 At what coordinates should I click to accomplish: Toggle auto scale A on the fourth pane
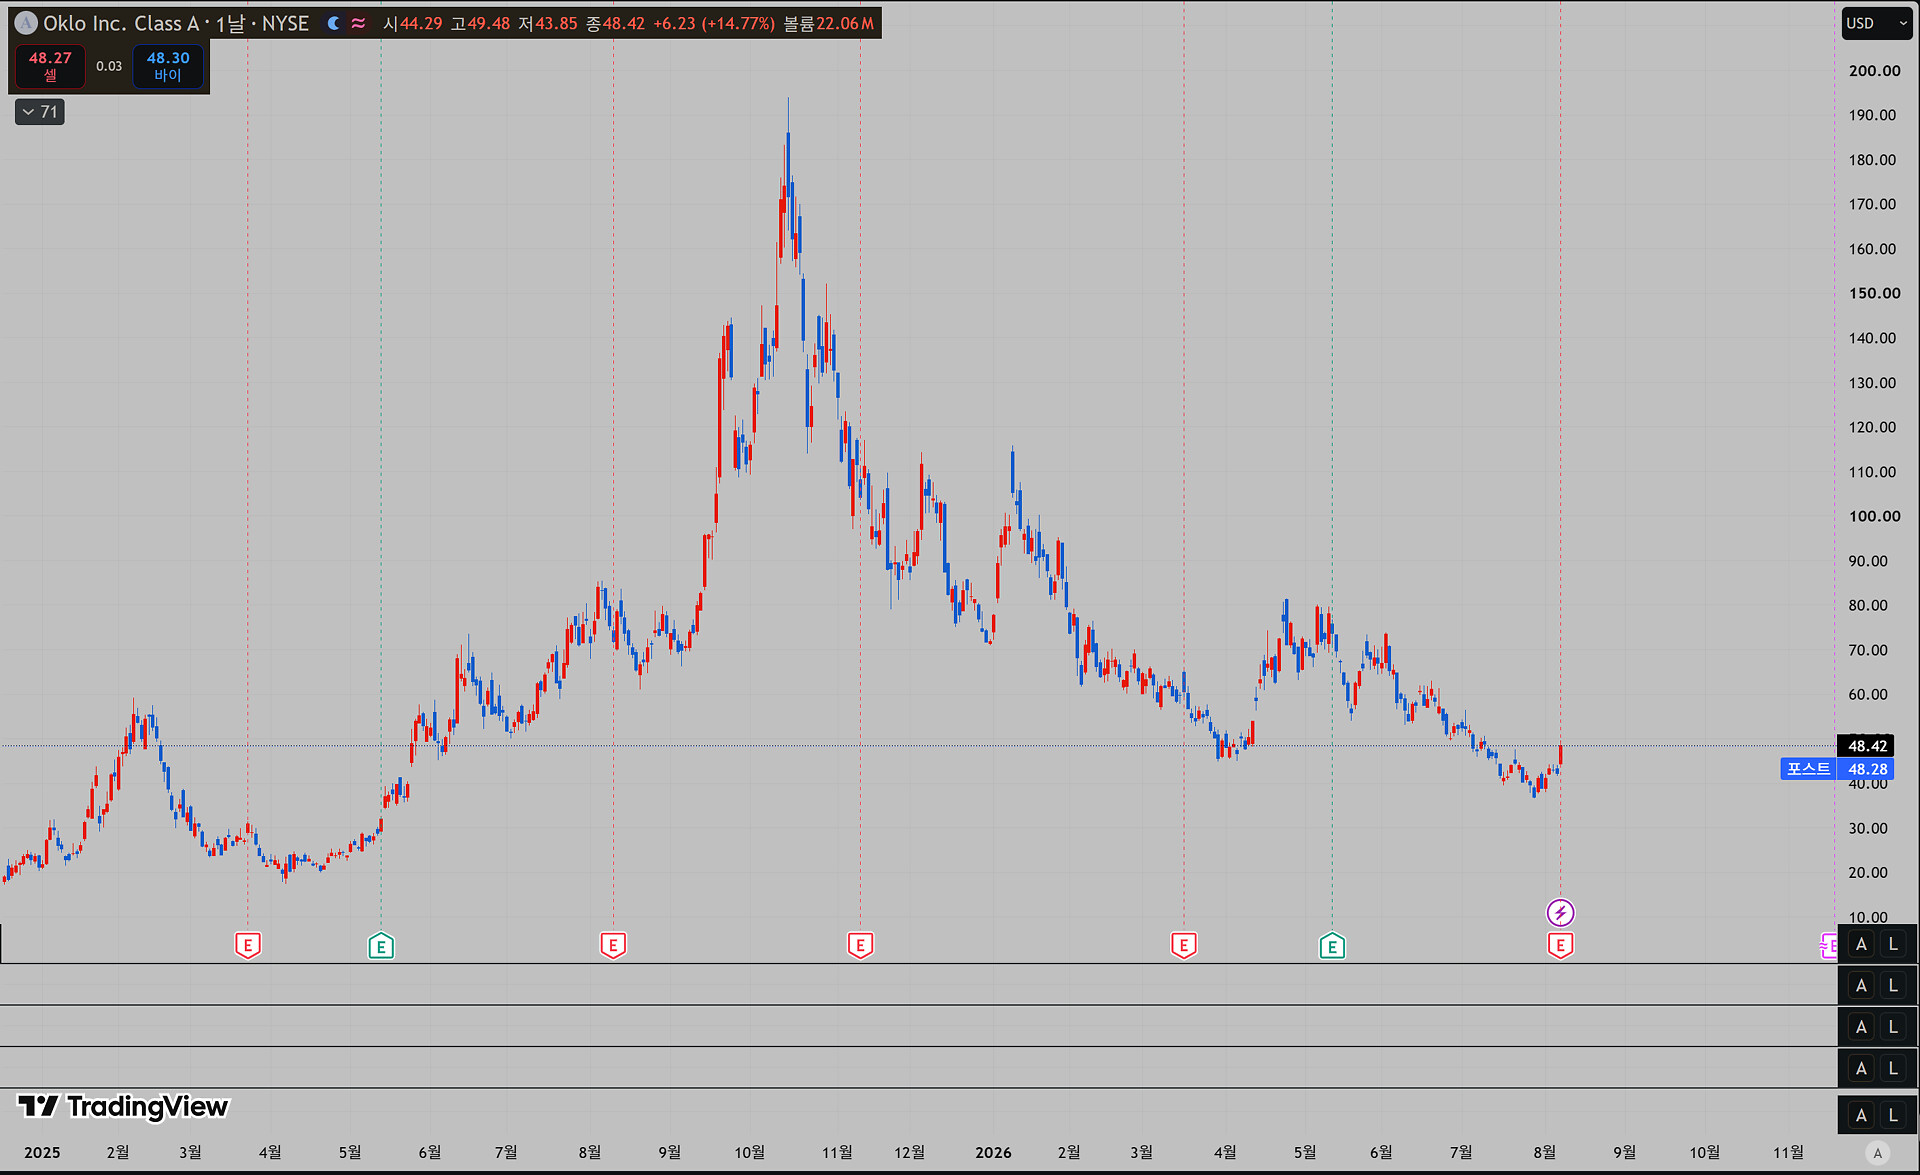[1861, 1069]
